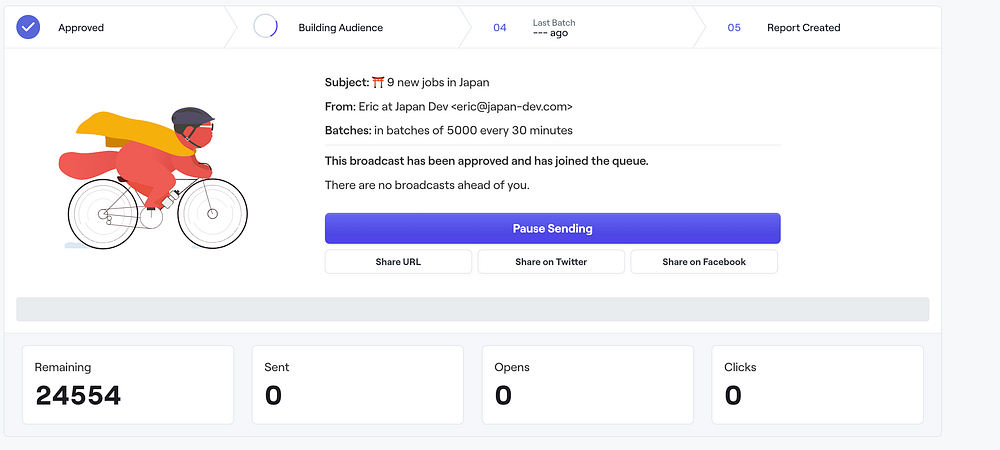This screenshot has width=1000, height=450.
Task: Click the Remaining count card
Action: [128, 385]
